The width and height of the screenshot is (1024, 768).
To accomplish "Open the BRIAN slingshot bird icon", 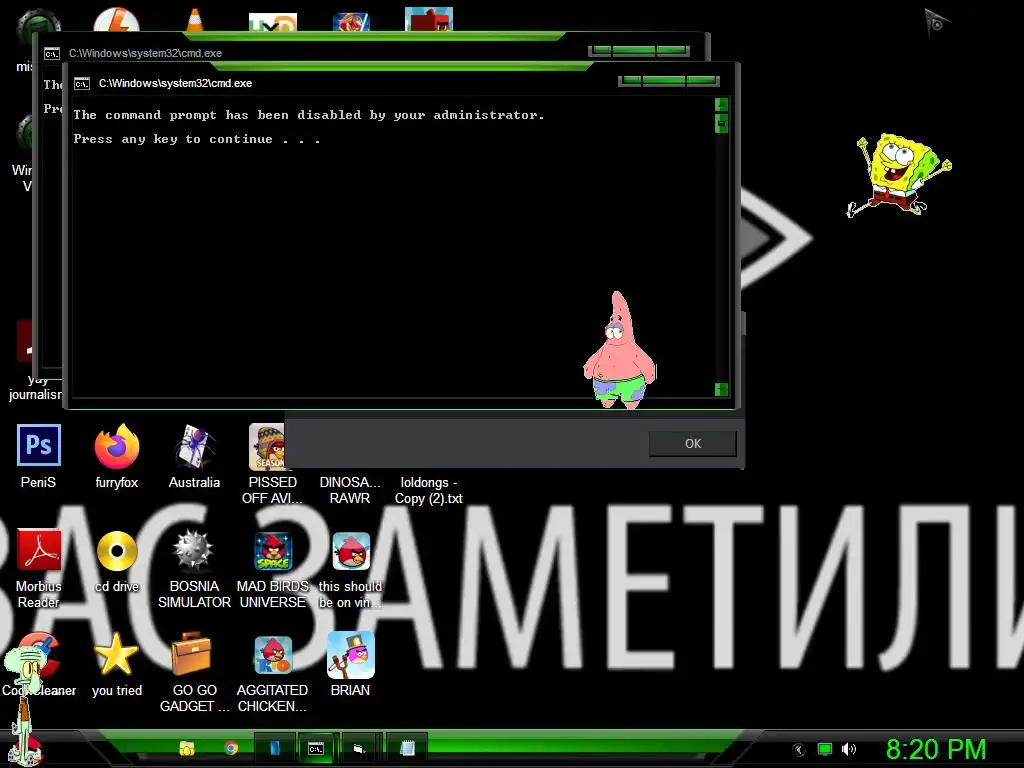I will click(351, 655).
